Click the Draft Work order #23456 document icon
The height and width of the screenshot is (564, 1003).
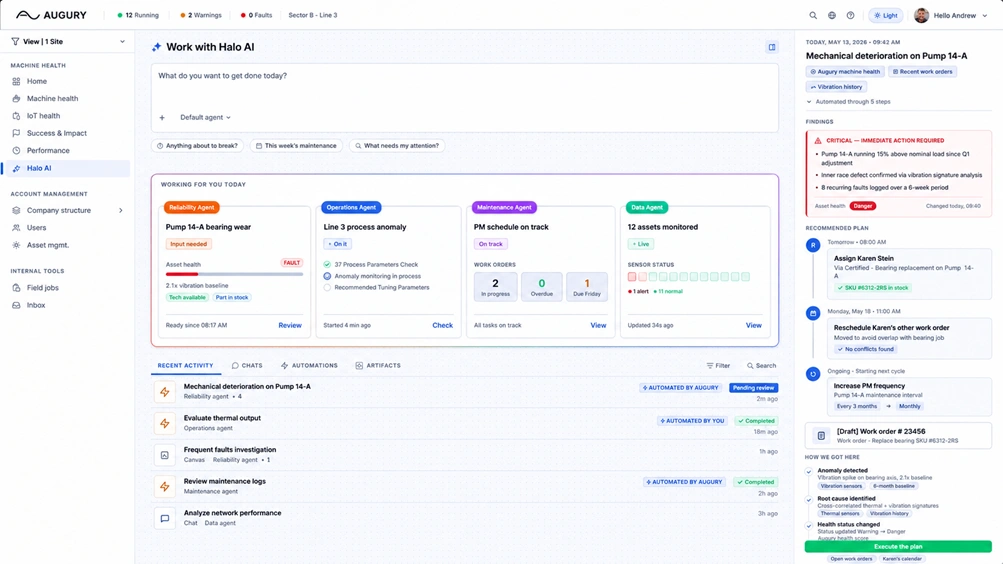click(x=821, y=435)
